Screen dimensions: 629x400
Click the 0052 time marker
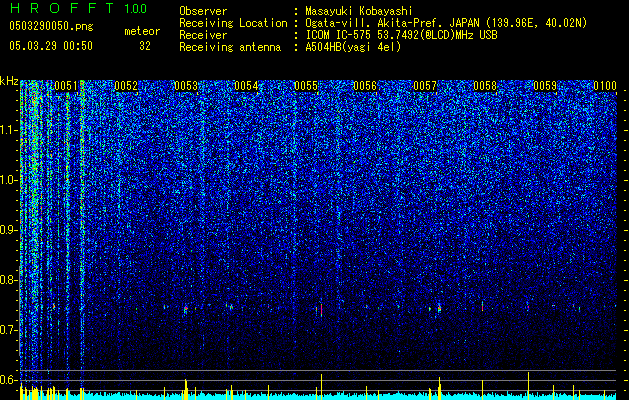tap(126, 86)
